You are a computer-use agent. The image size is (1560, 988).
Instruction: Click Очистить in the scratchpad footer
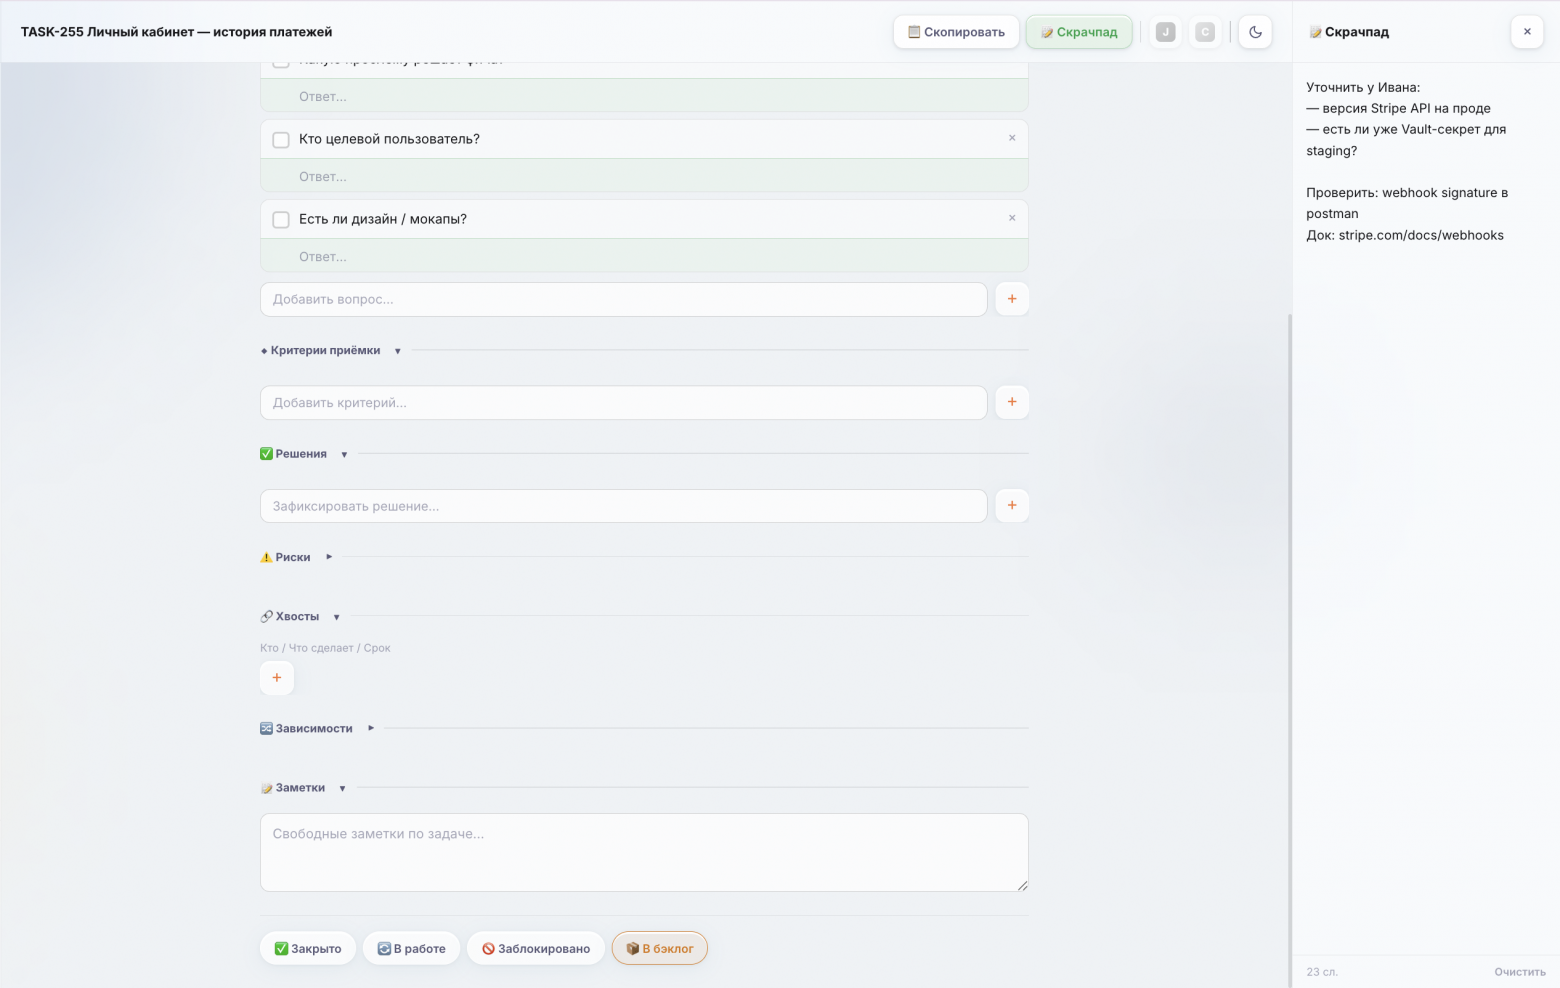[x=1520, y=972]
